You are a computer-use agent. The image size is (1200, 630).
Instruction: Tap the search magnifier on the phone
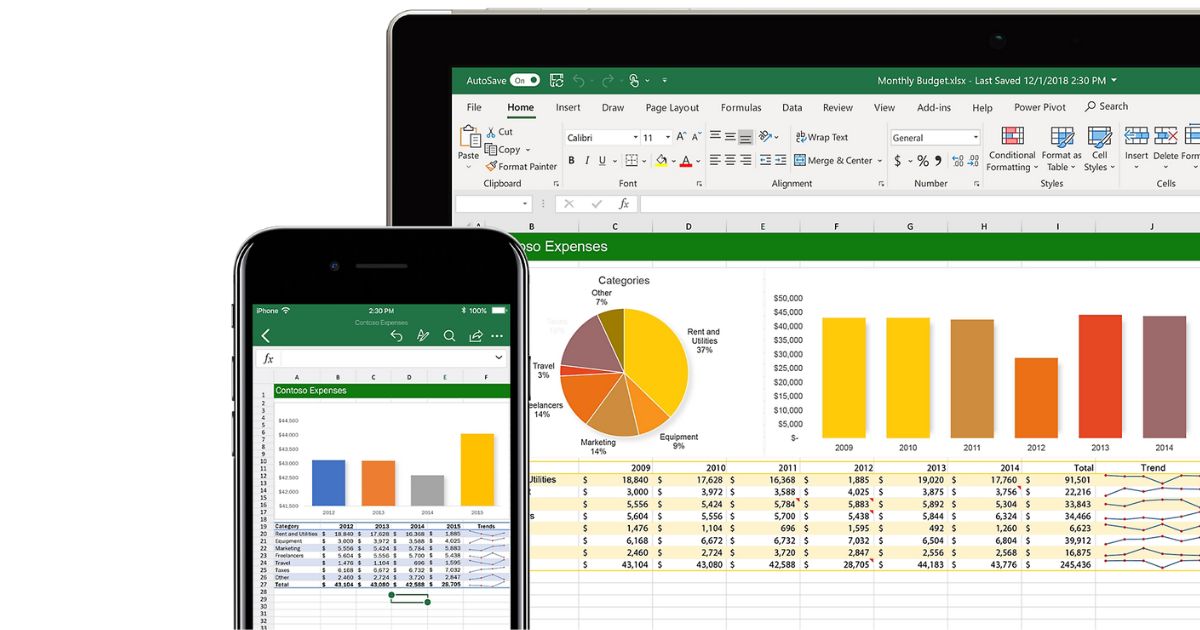(449, 336)
